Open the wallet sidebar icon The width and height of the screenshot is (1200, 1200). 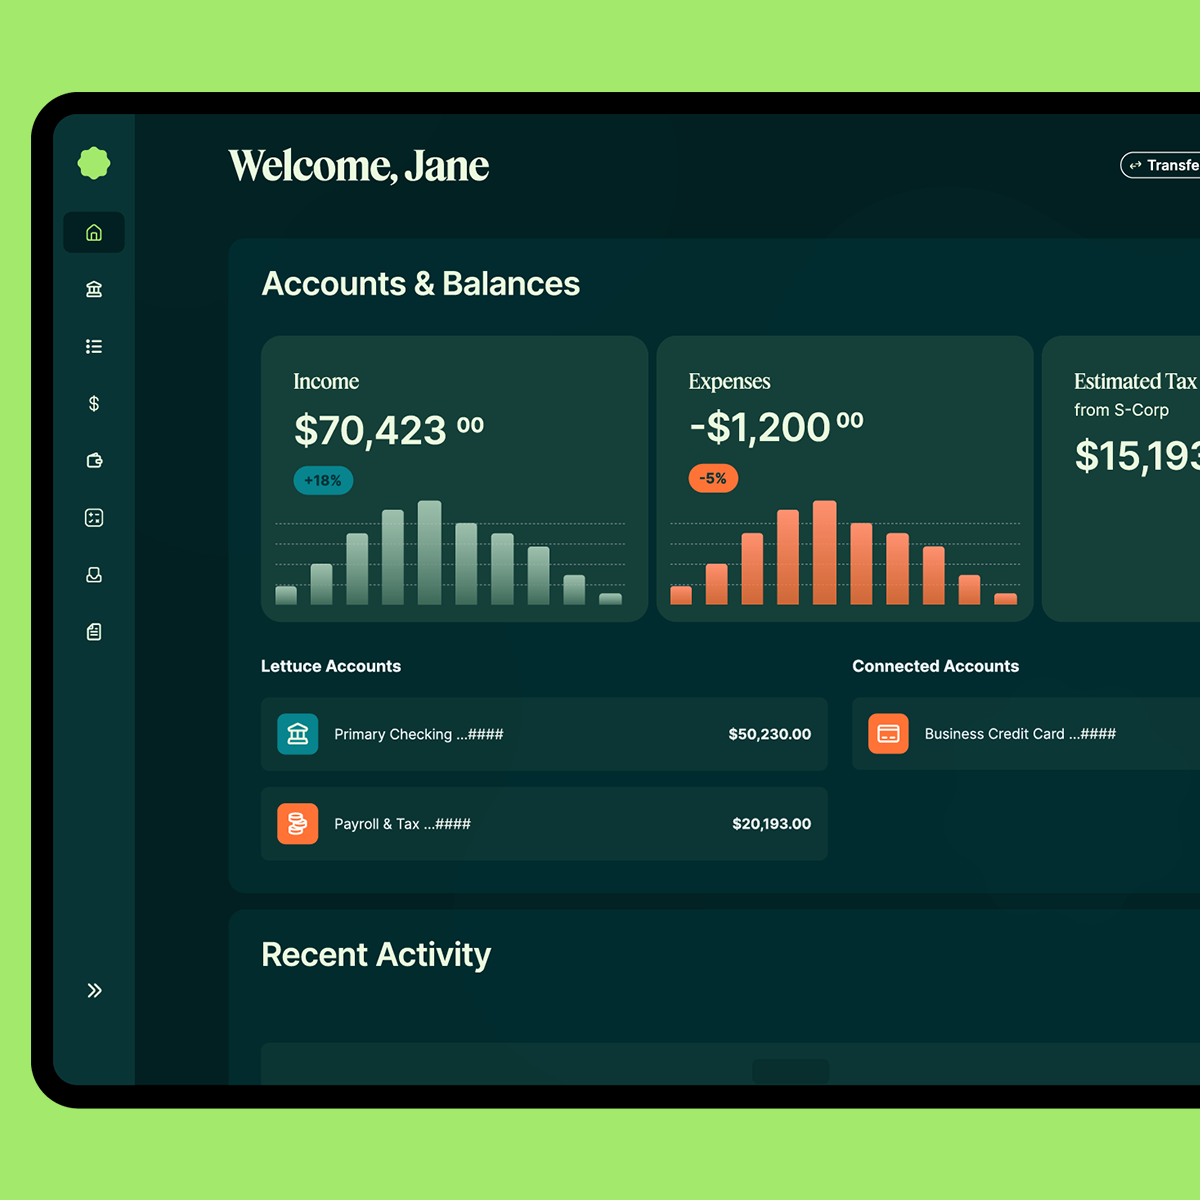click(94, 460)
